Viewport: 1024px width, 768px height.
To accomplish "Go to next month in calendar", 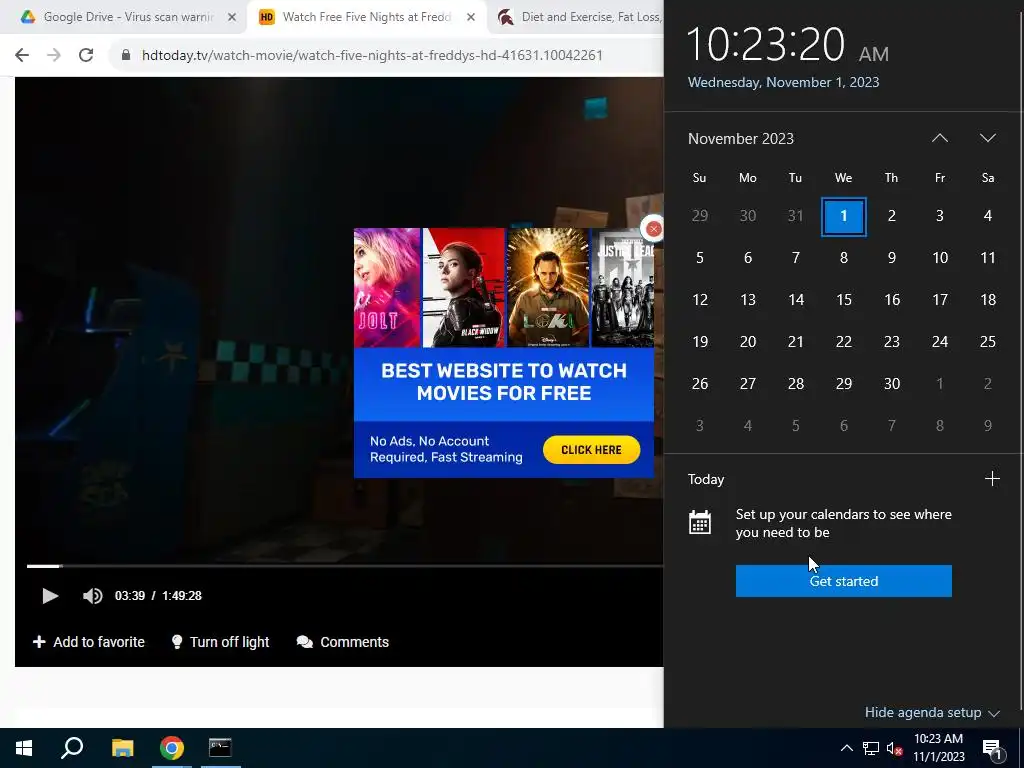I will (987, 138).
